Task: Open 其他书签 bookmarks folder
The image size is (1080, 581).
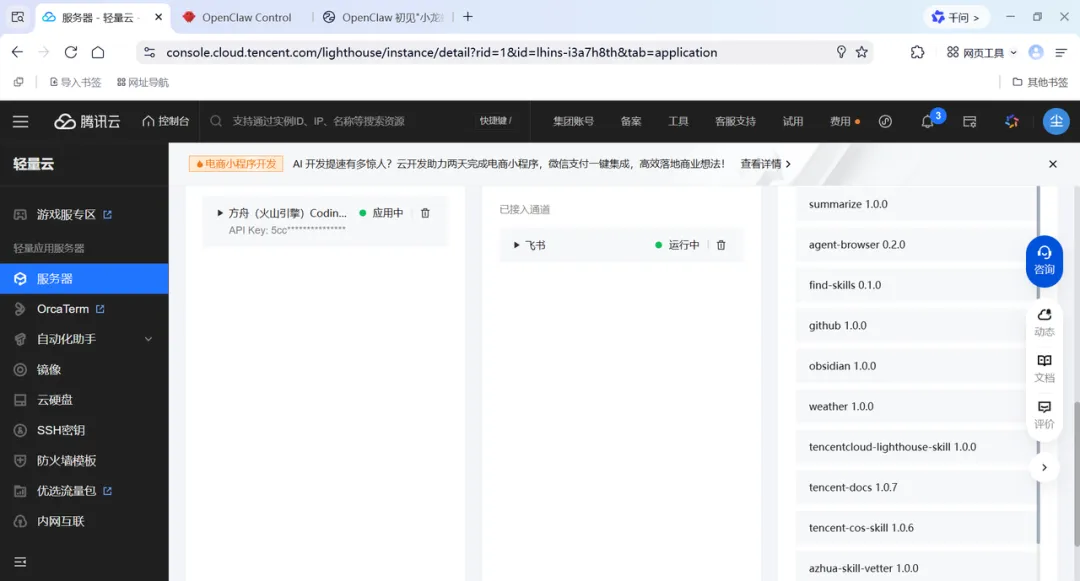Action: point(1040,82)
